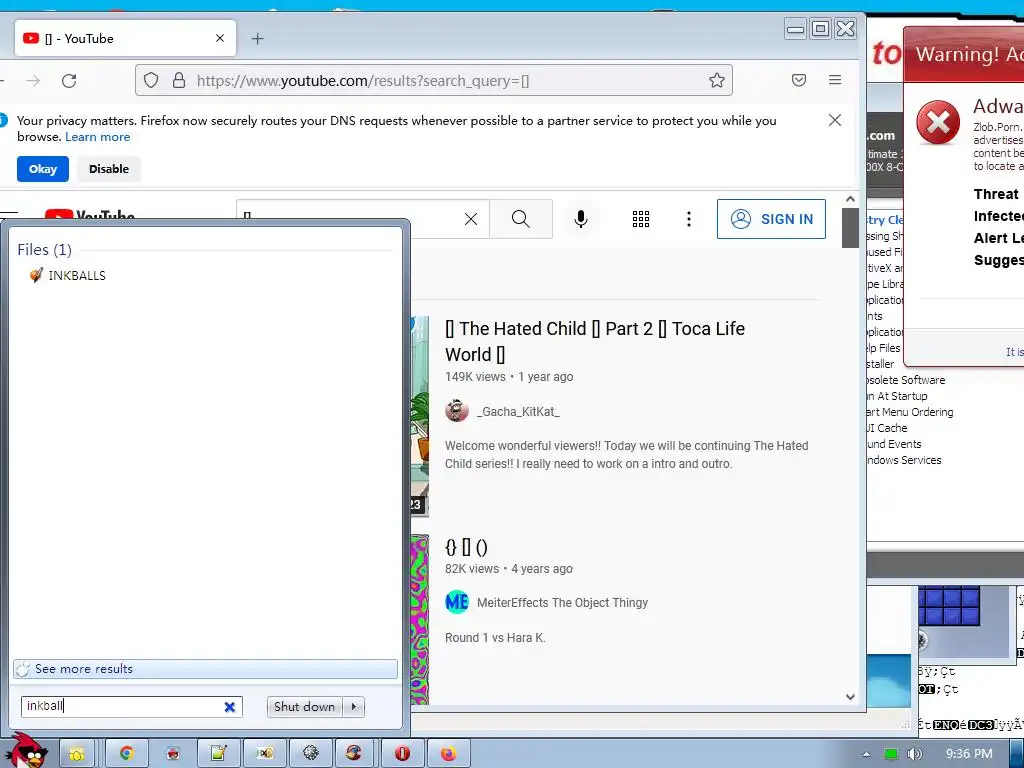This screenshot has width=1024, height=768.
Task: Click MeiterEffects ME channel avatar
Action: 456,601
